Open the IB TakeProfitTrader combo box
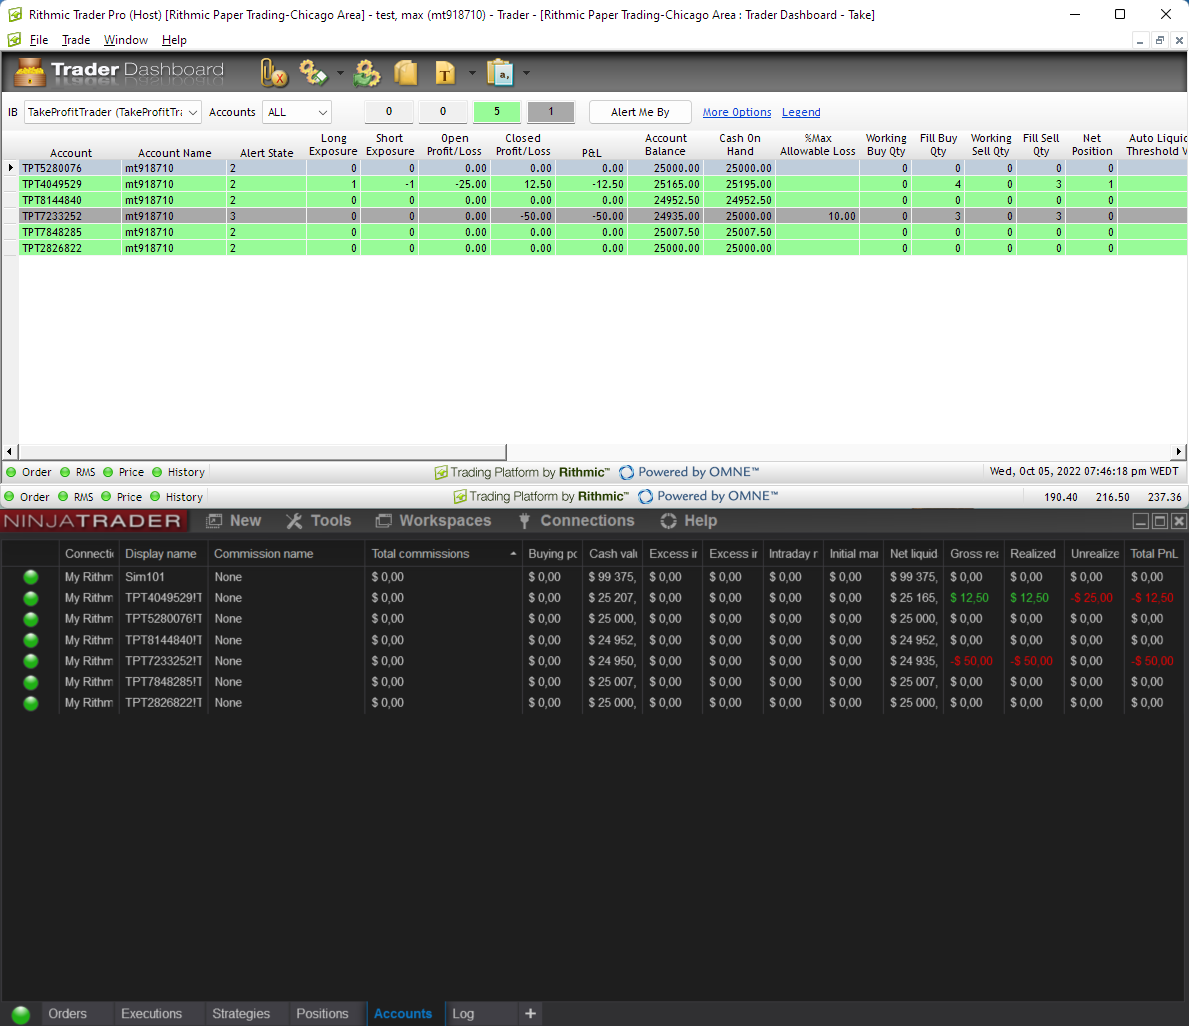 point(113,112)
